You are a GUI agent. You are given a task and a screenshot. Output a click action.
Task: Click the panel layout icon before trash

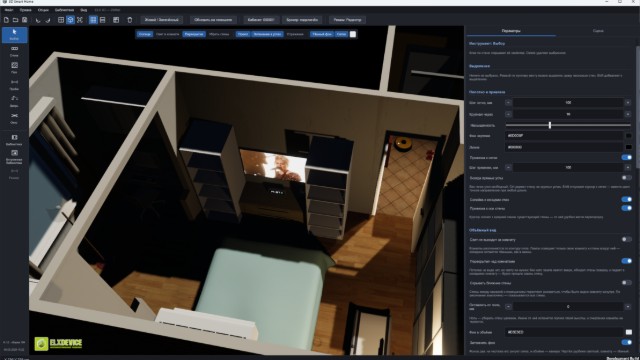pyautogui.click(x=116, y=20)
